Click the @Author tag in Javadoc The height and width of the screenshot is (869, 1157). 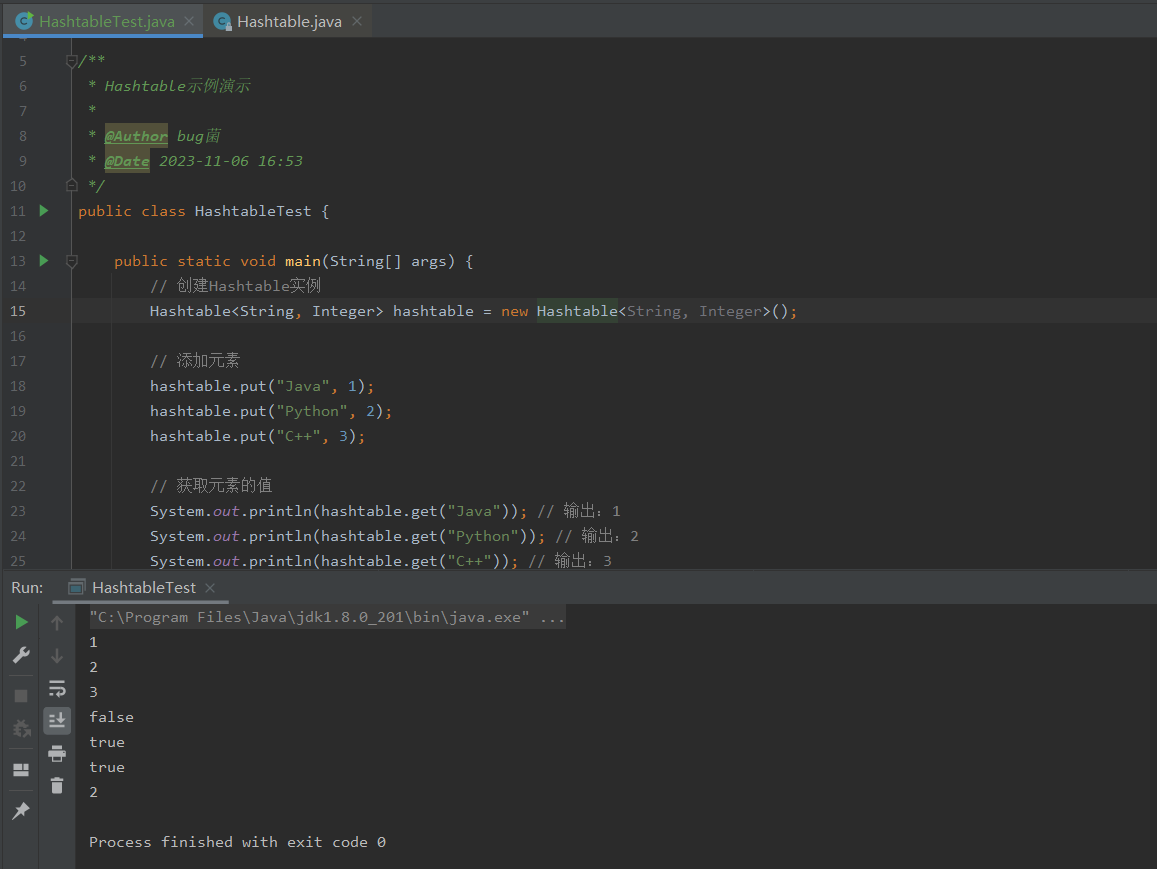pyautogui.click(x=136, y=136)
